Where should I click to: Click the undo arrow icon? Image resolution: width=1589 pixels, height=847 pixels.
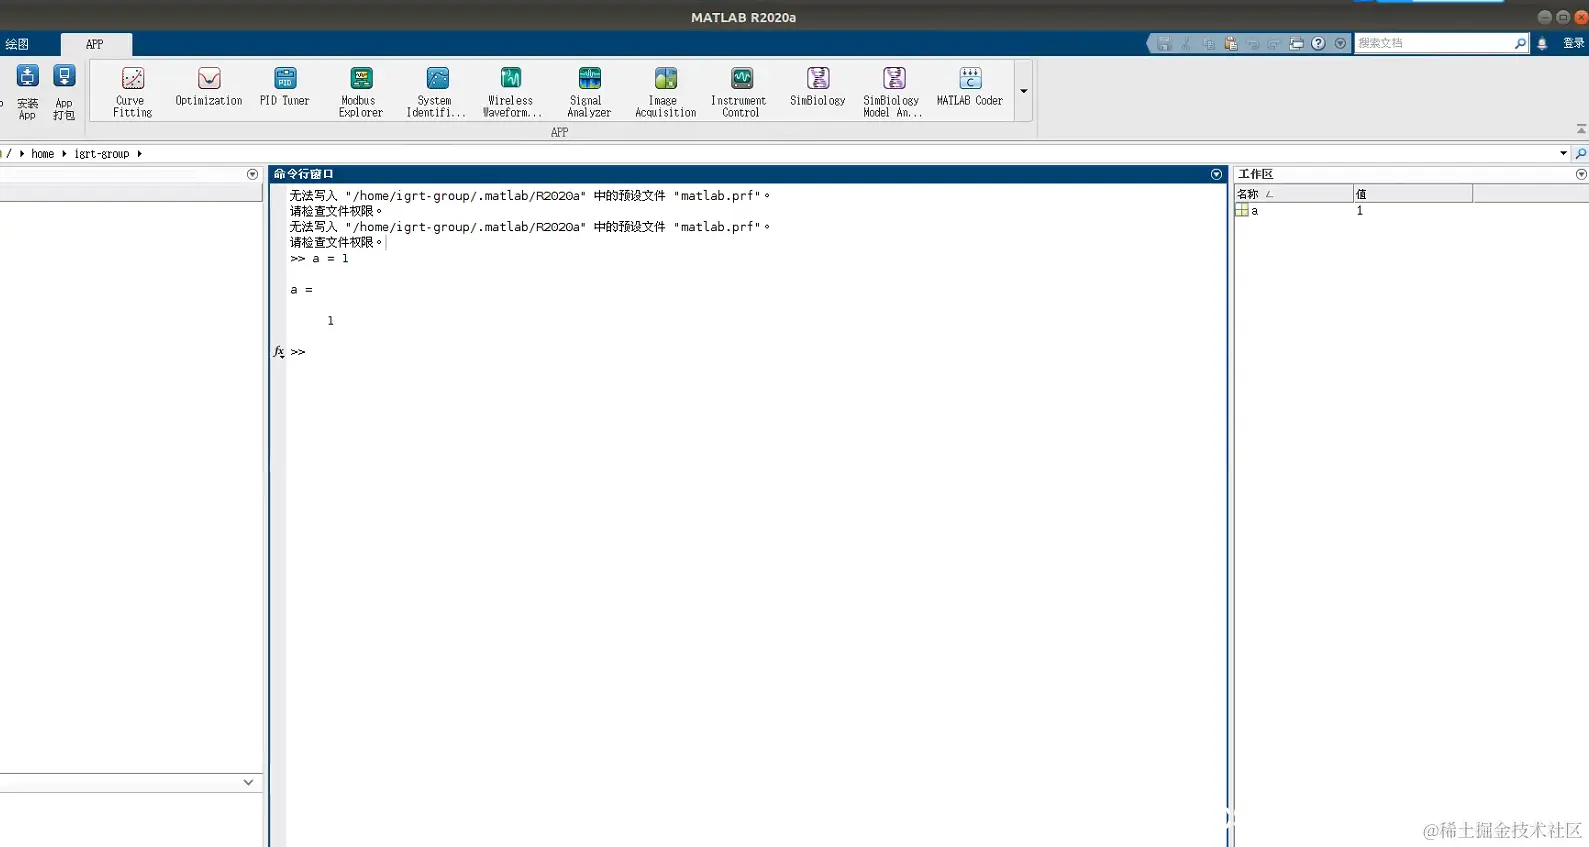pyautogui.click(x=1253, y=43)
